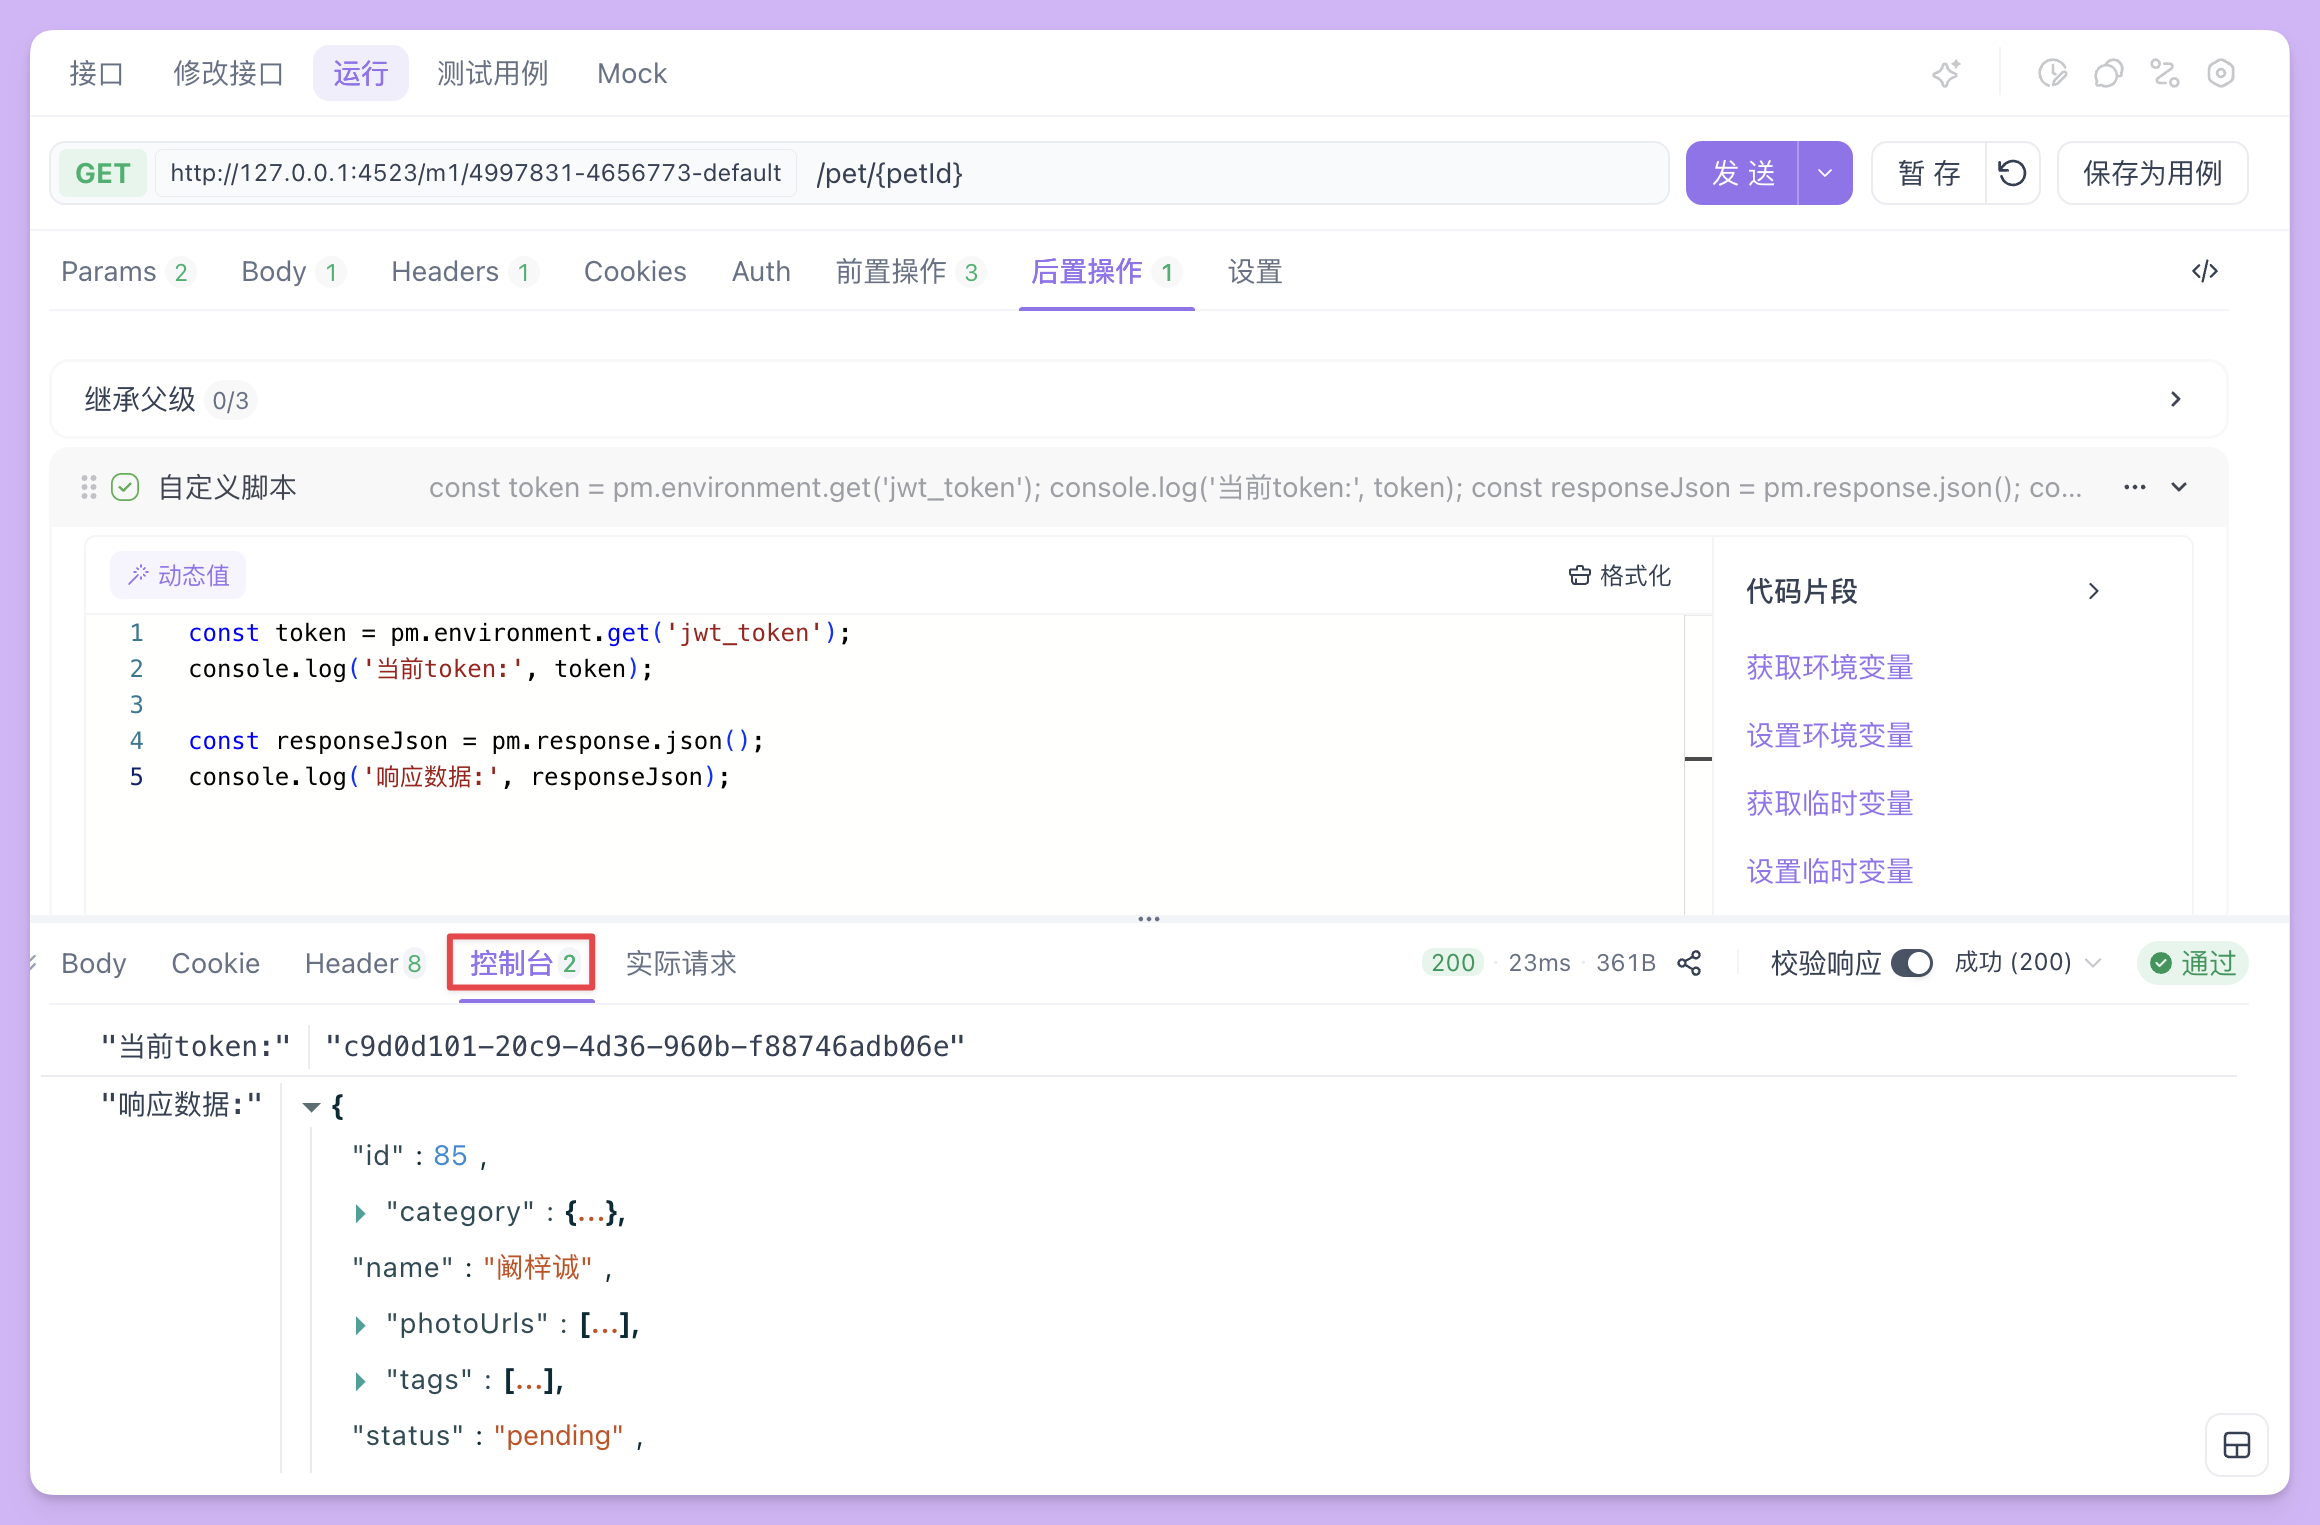Select the 运行 tab
This screenshot has width=2320, height=1525.
[x=360, y=73]
